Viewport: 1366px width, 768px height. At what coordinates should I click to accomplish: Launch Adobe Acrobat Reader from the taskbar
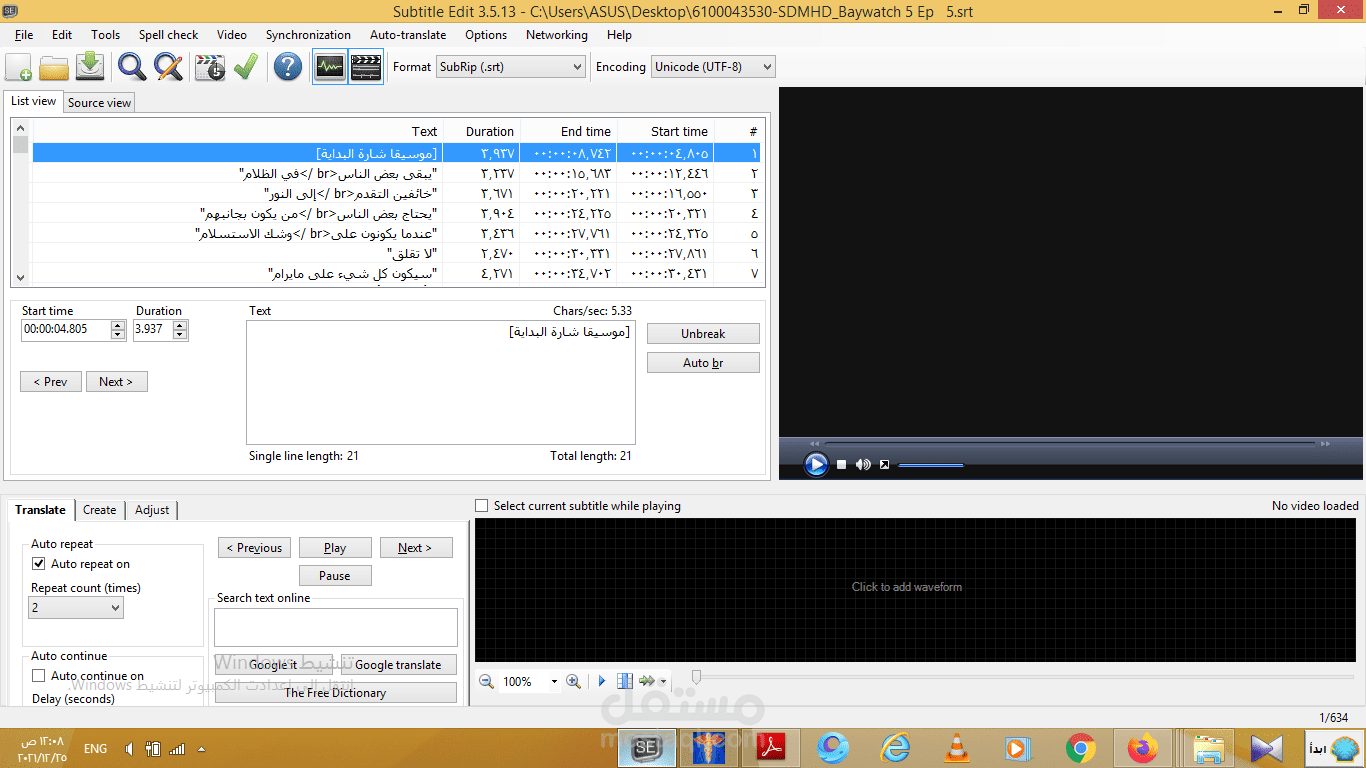[772, 747]
